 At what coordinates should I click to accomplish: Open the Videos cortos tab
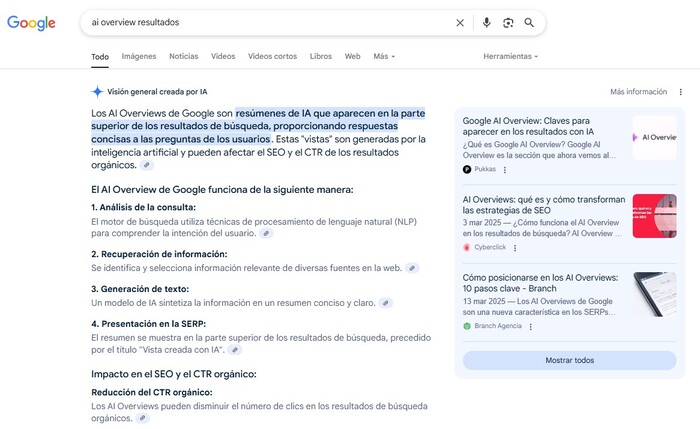click(272, 56)
